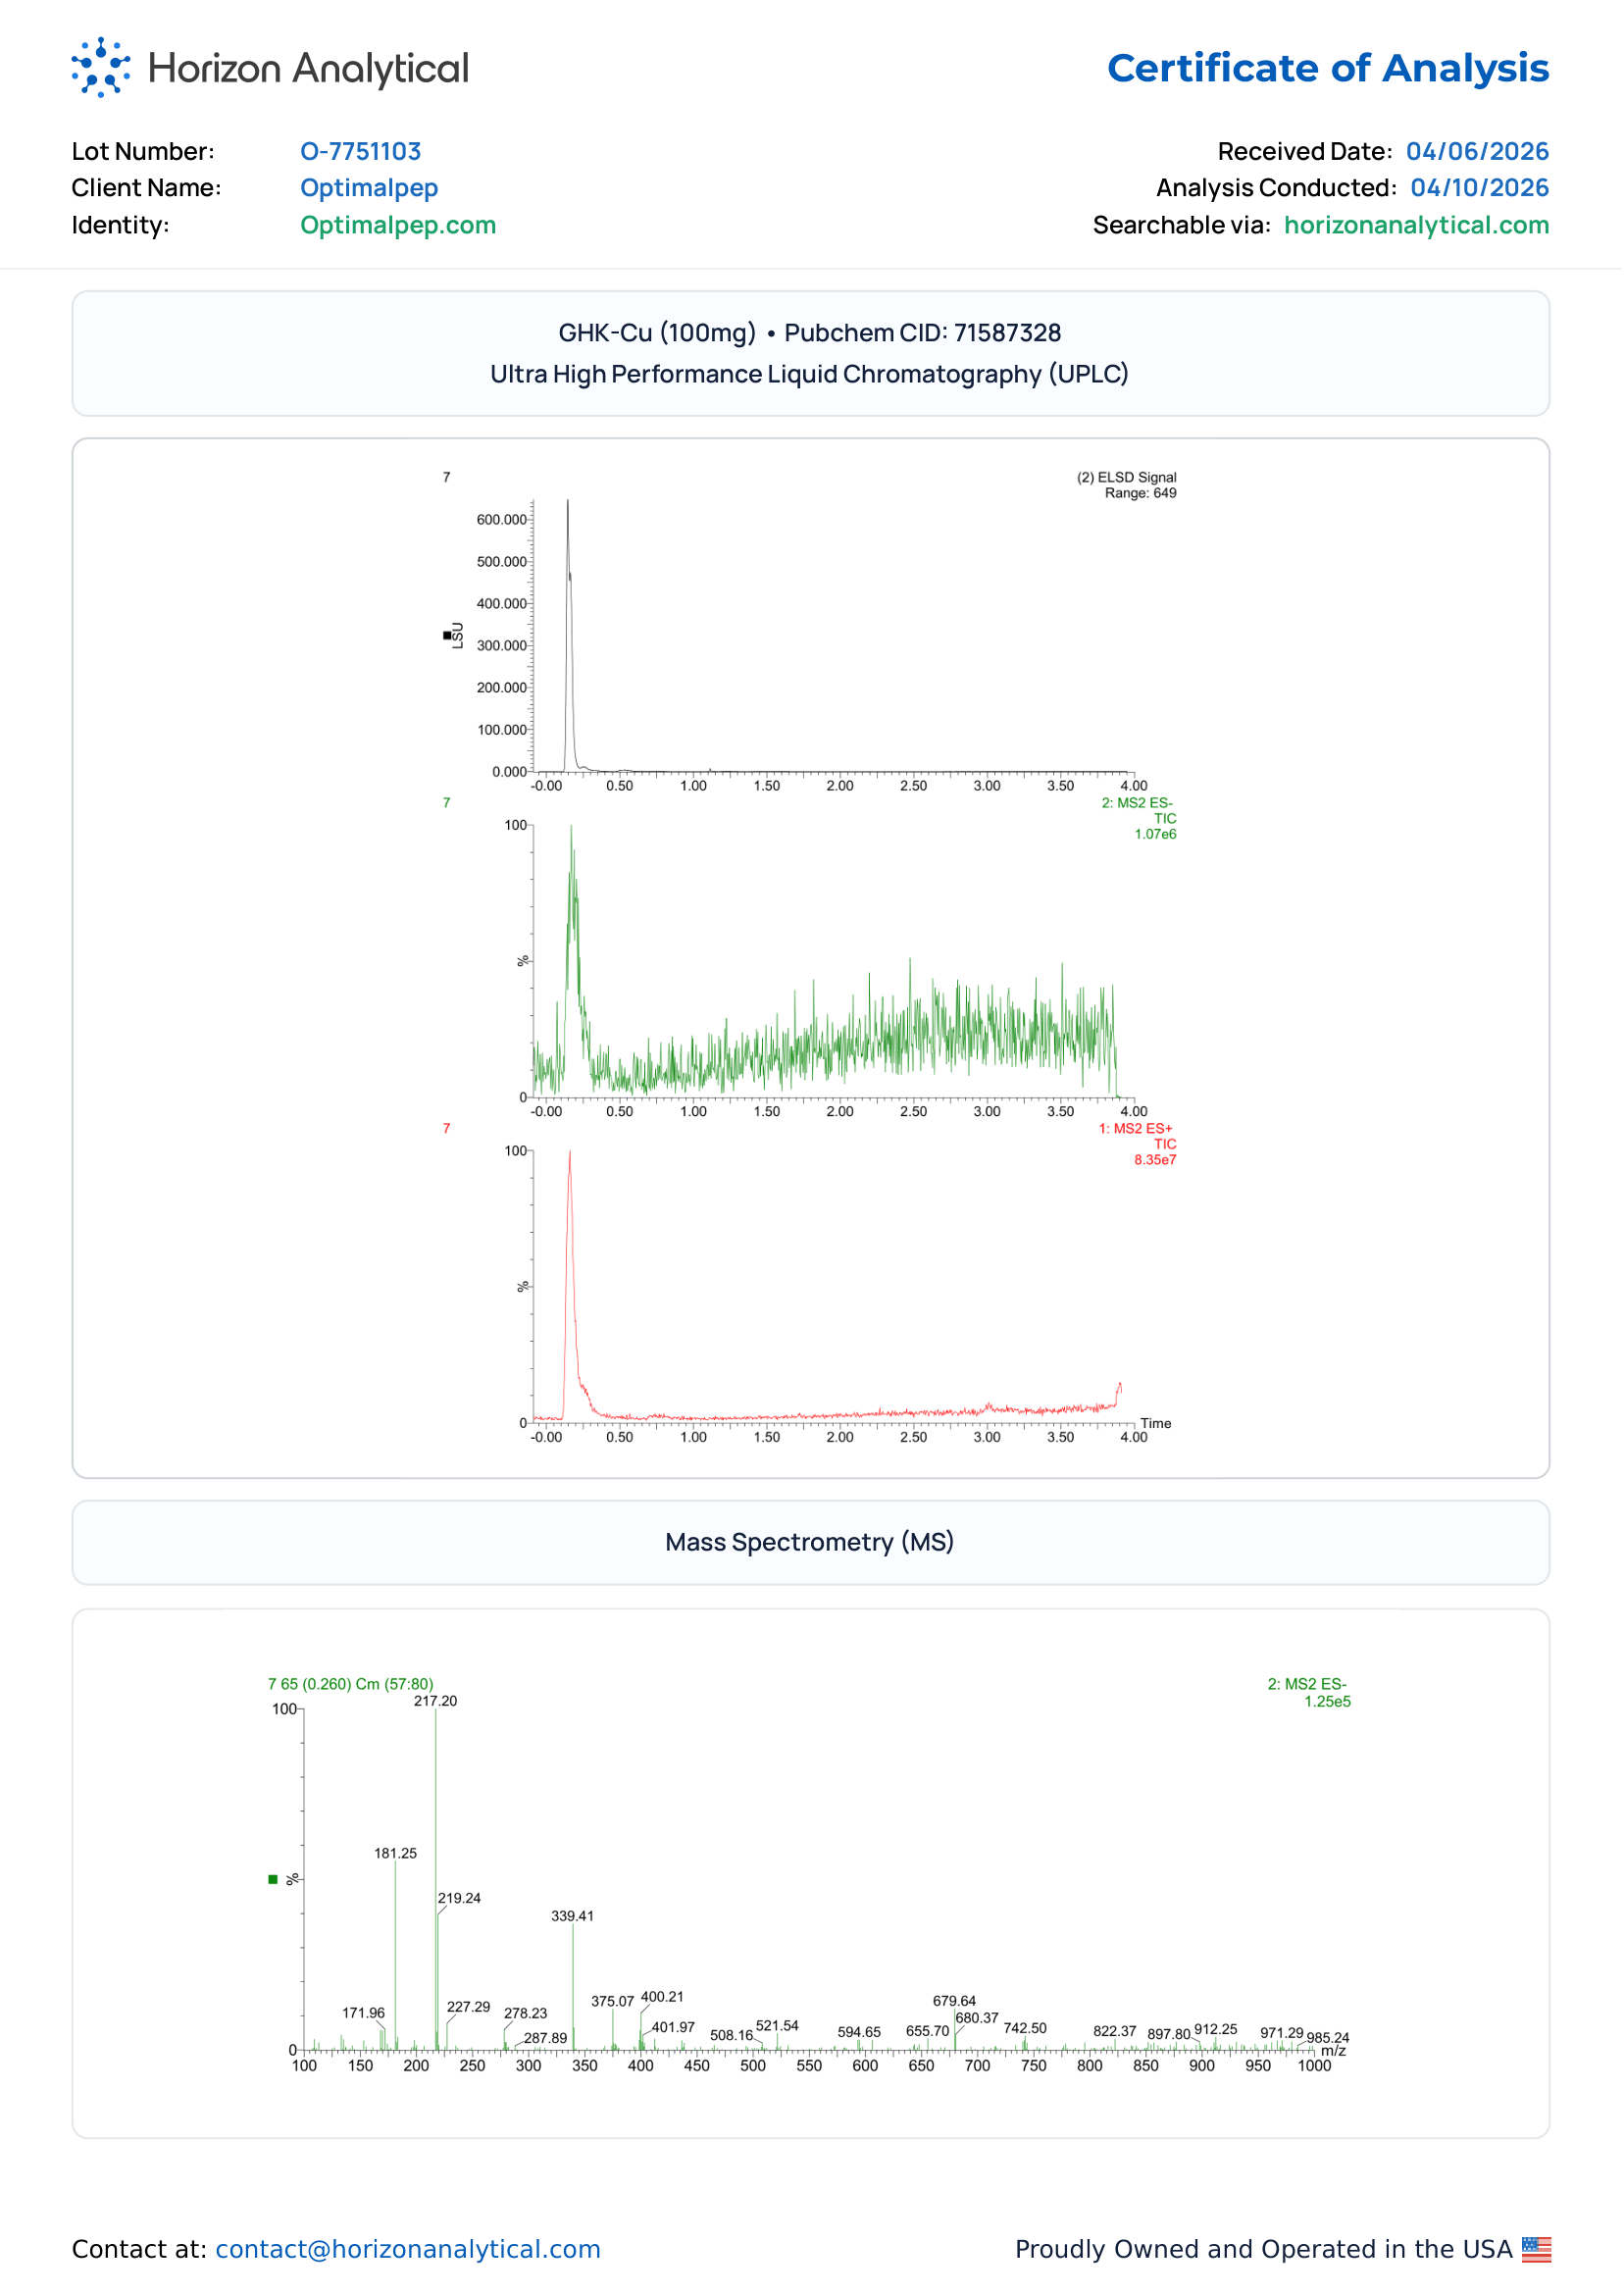Click the 339.41 mass peak label

573,1918
